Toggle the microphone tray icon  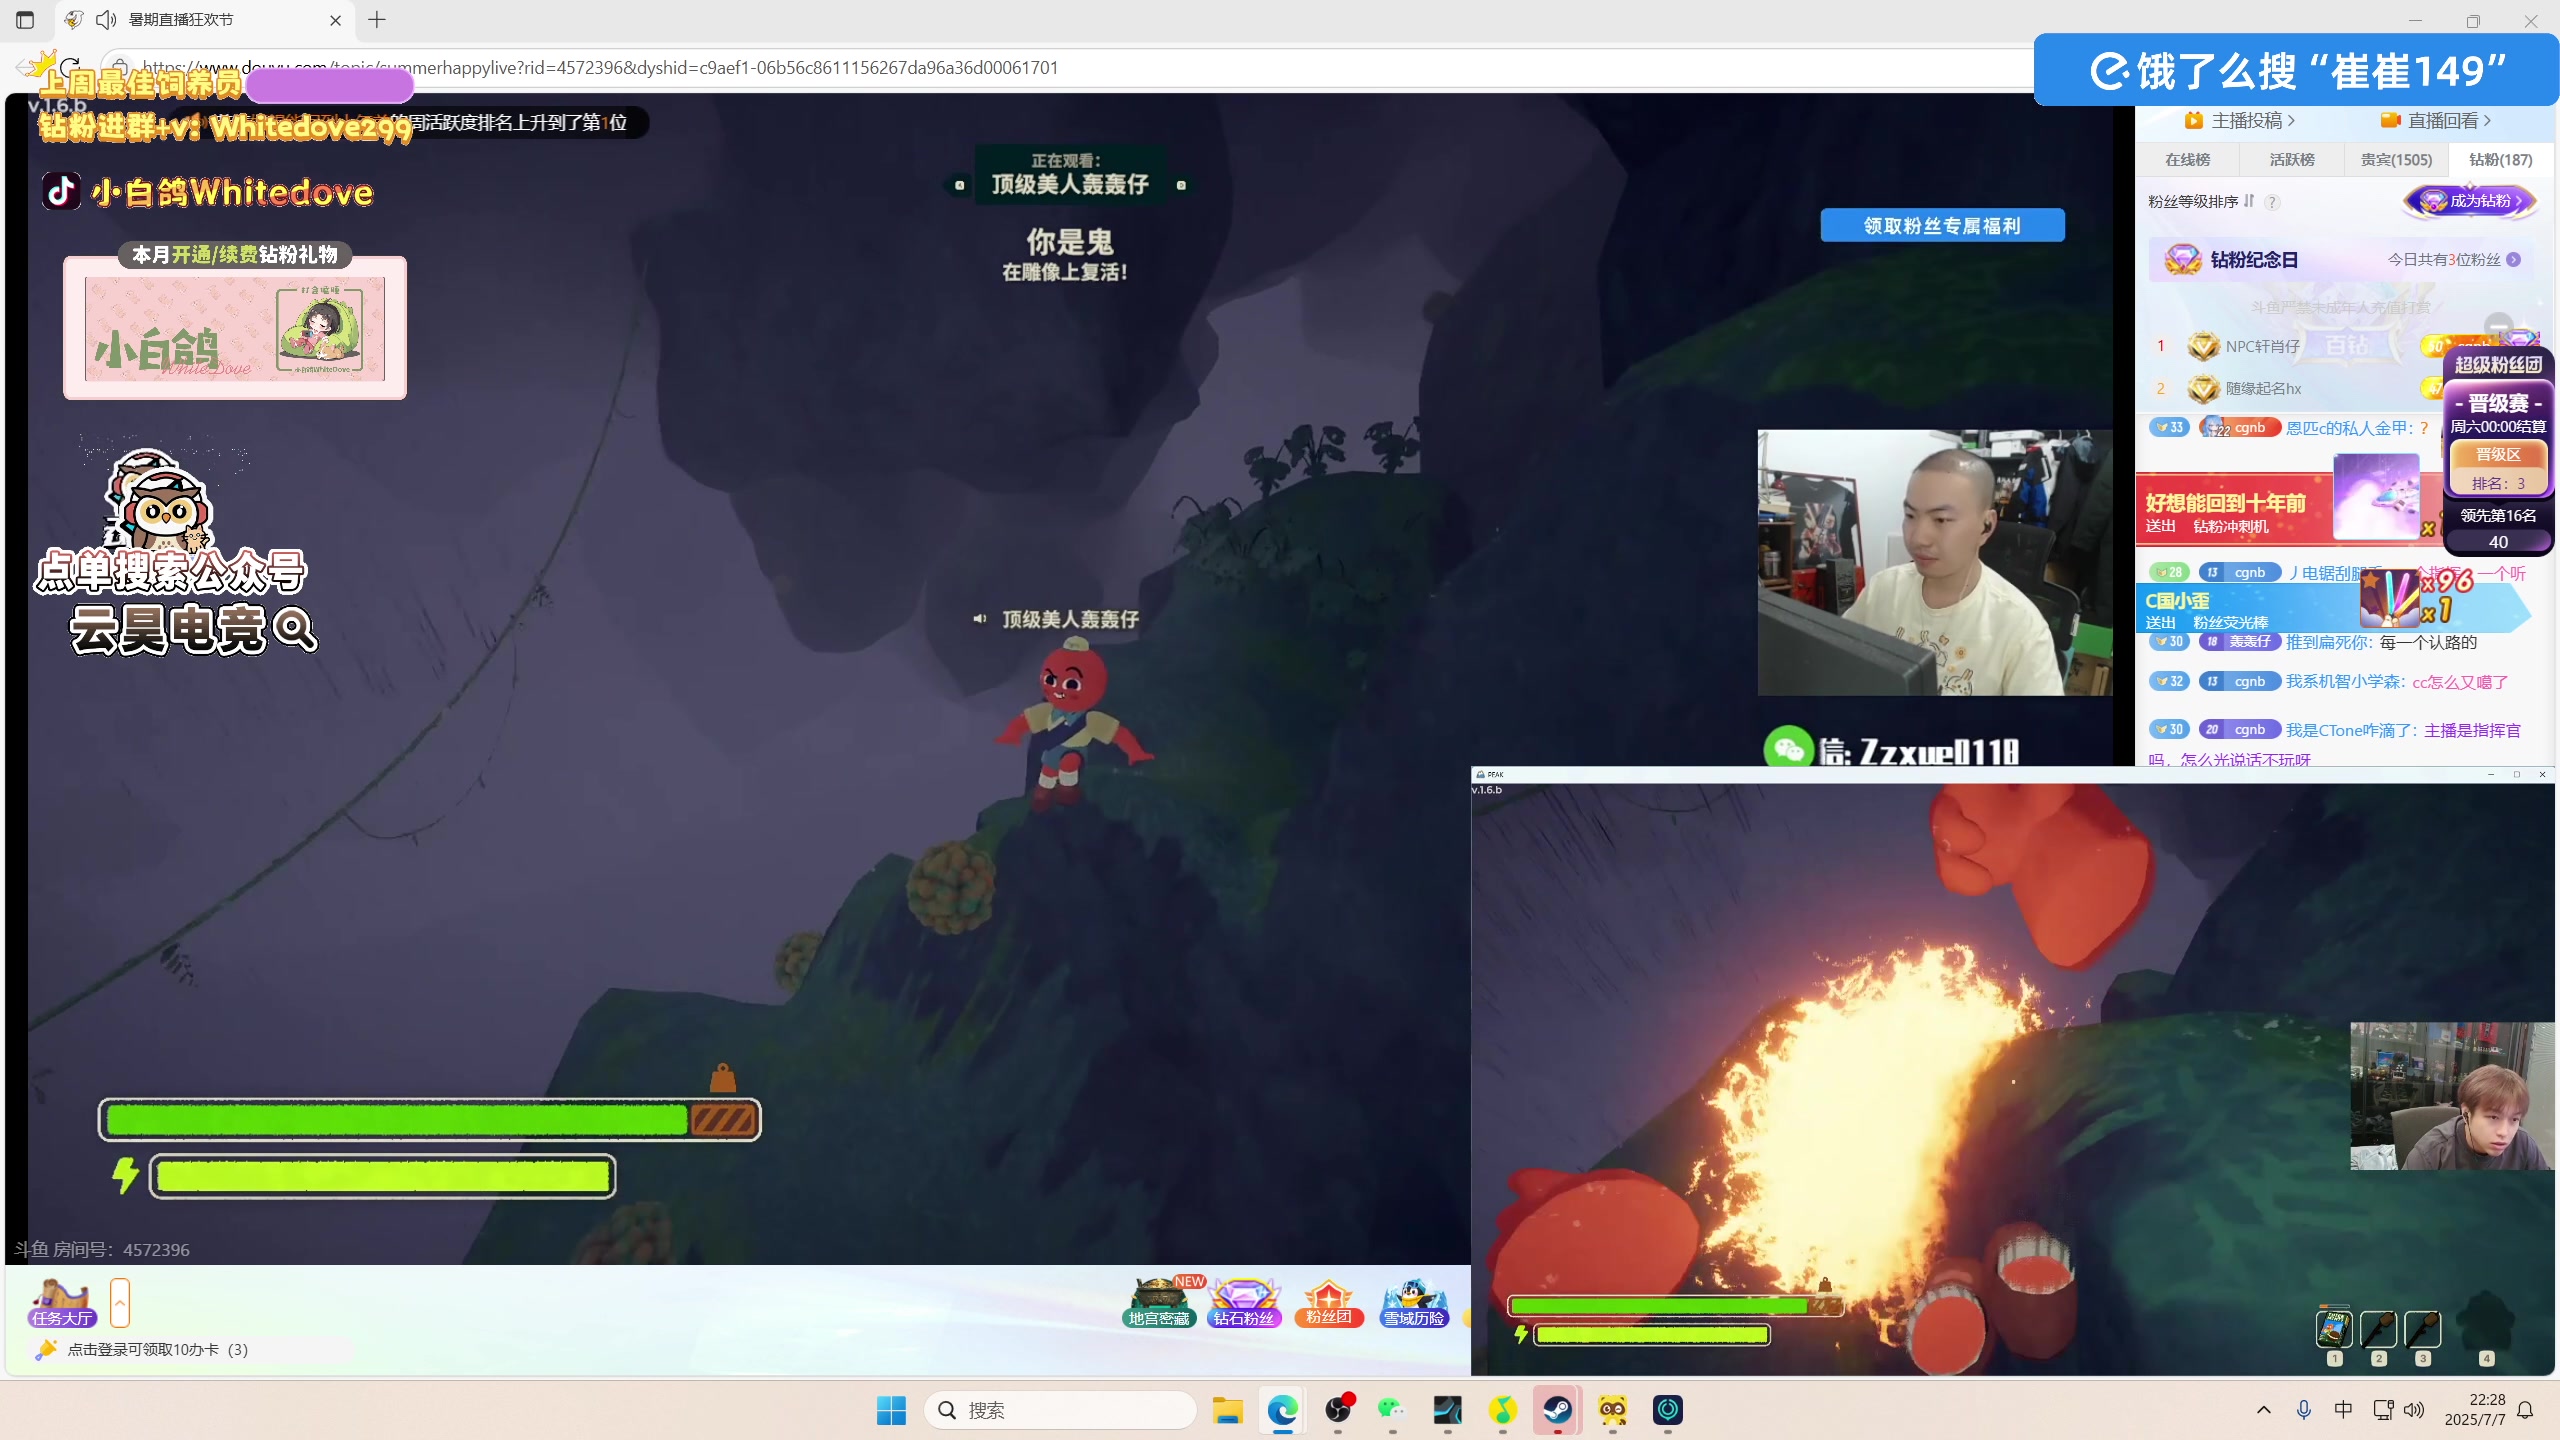coord(2304,1410)
